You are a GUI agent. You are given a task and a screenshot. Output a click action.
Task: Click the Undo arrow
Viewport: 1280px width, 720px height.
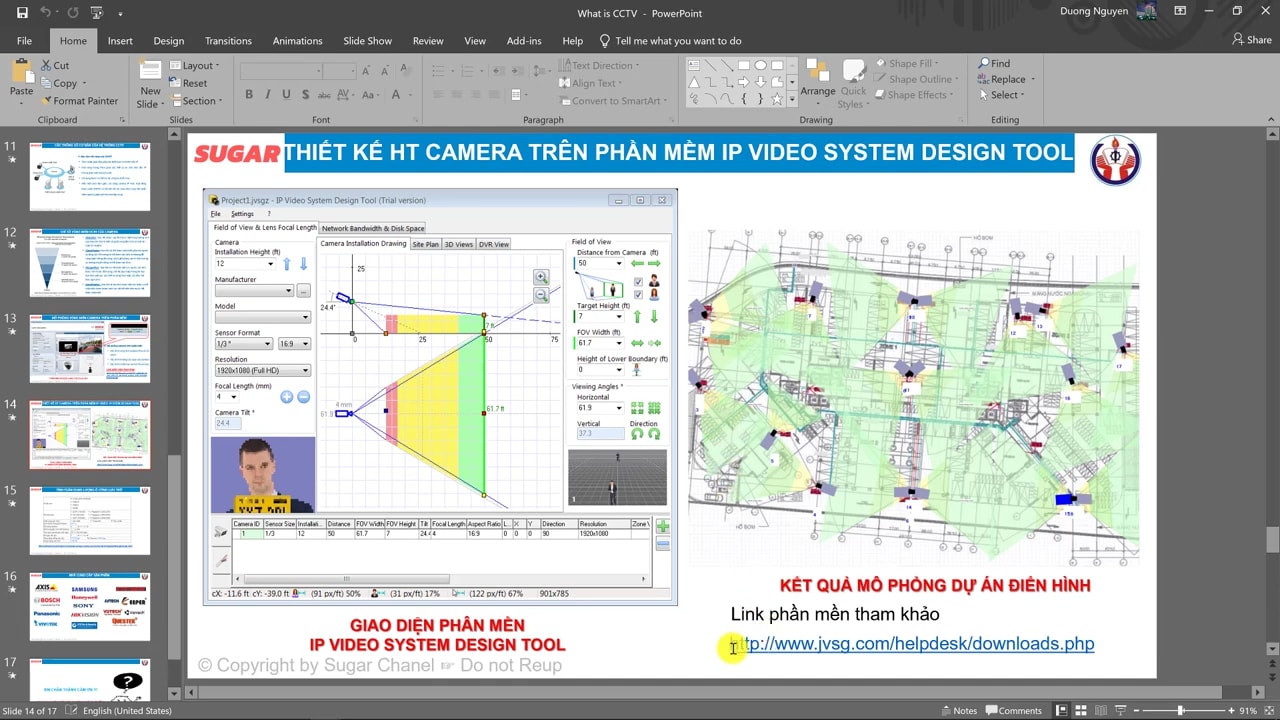click(45, 12)
